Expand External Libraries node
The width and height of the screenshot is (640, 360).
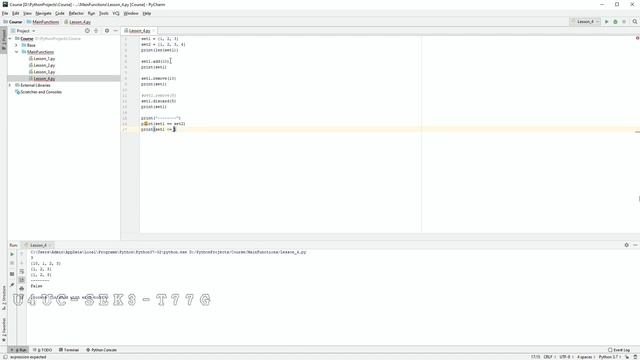(x=10, y=85)
